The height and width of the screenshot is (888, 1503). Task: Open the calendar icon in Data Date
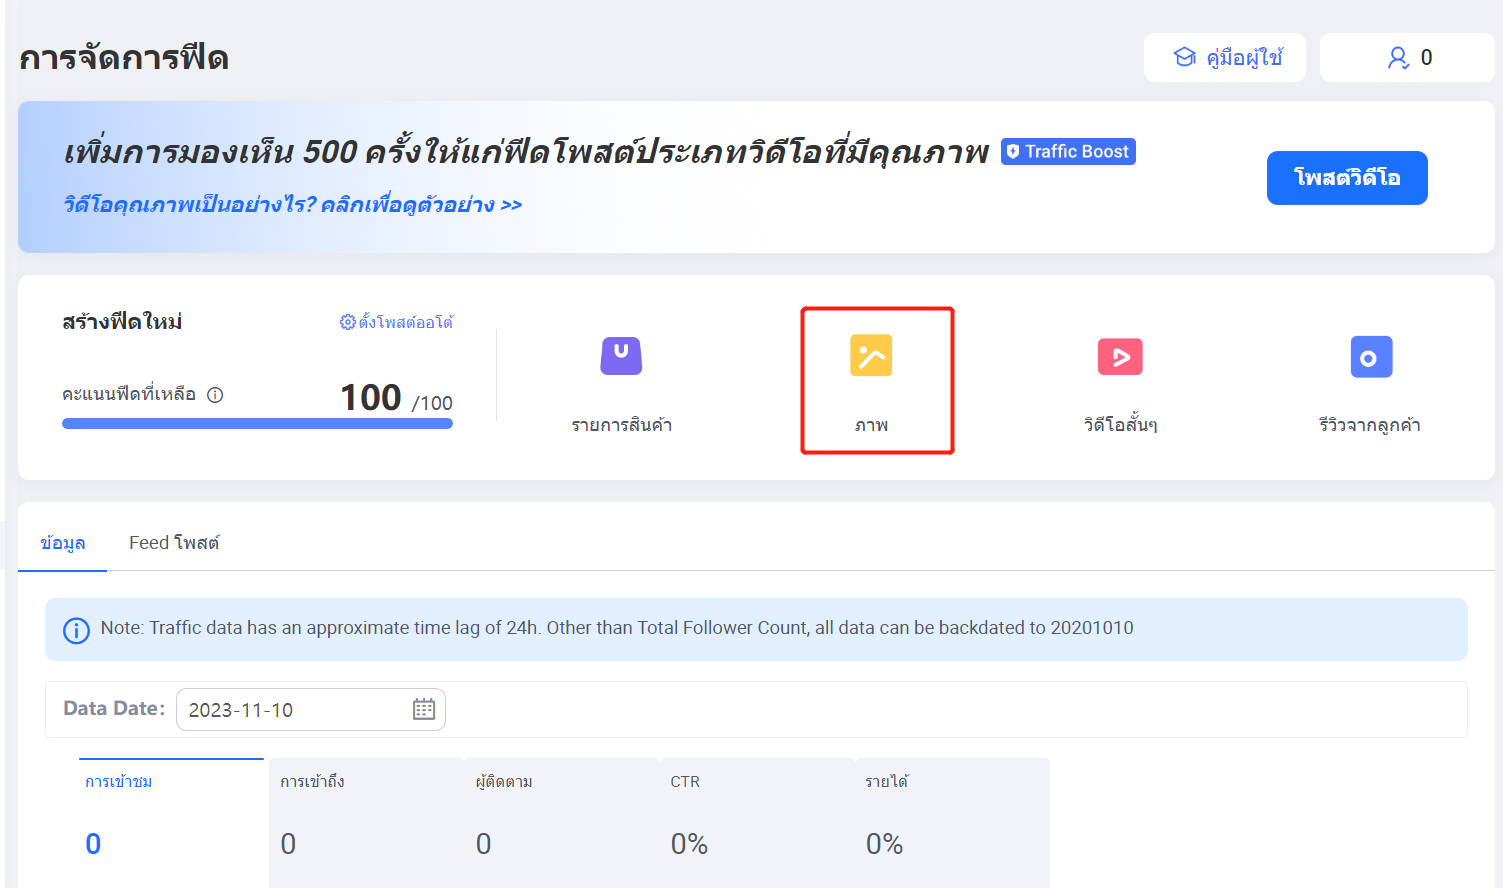(x=424, y=709)
